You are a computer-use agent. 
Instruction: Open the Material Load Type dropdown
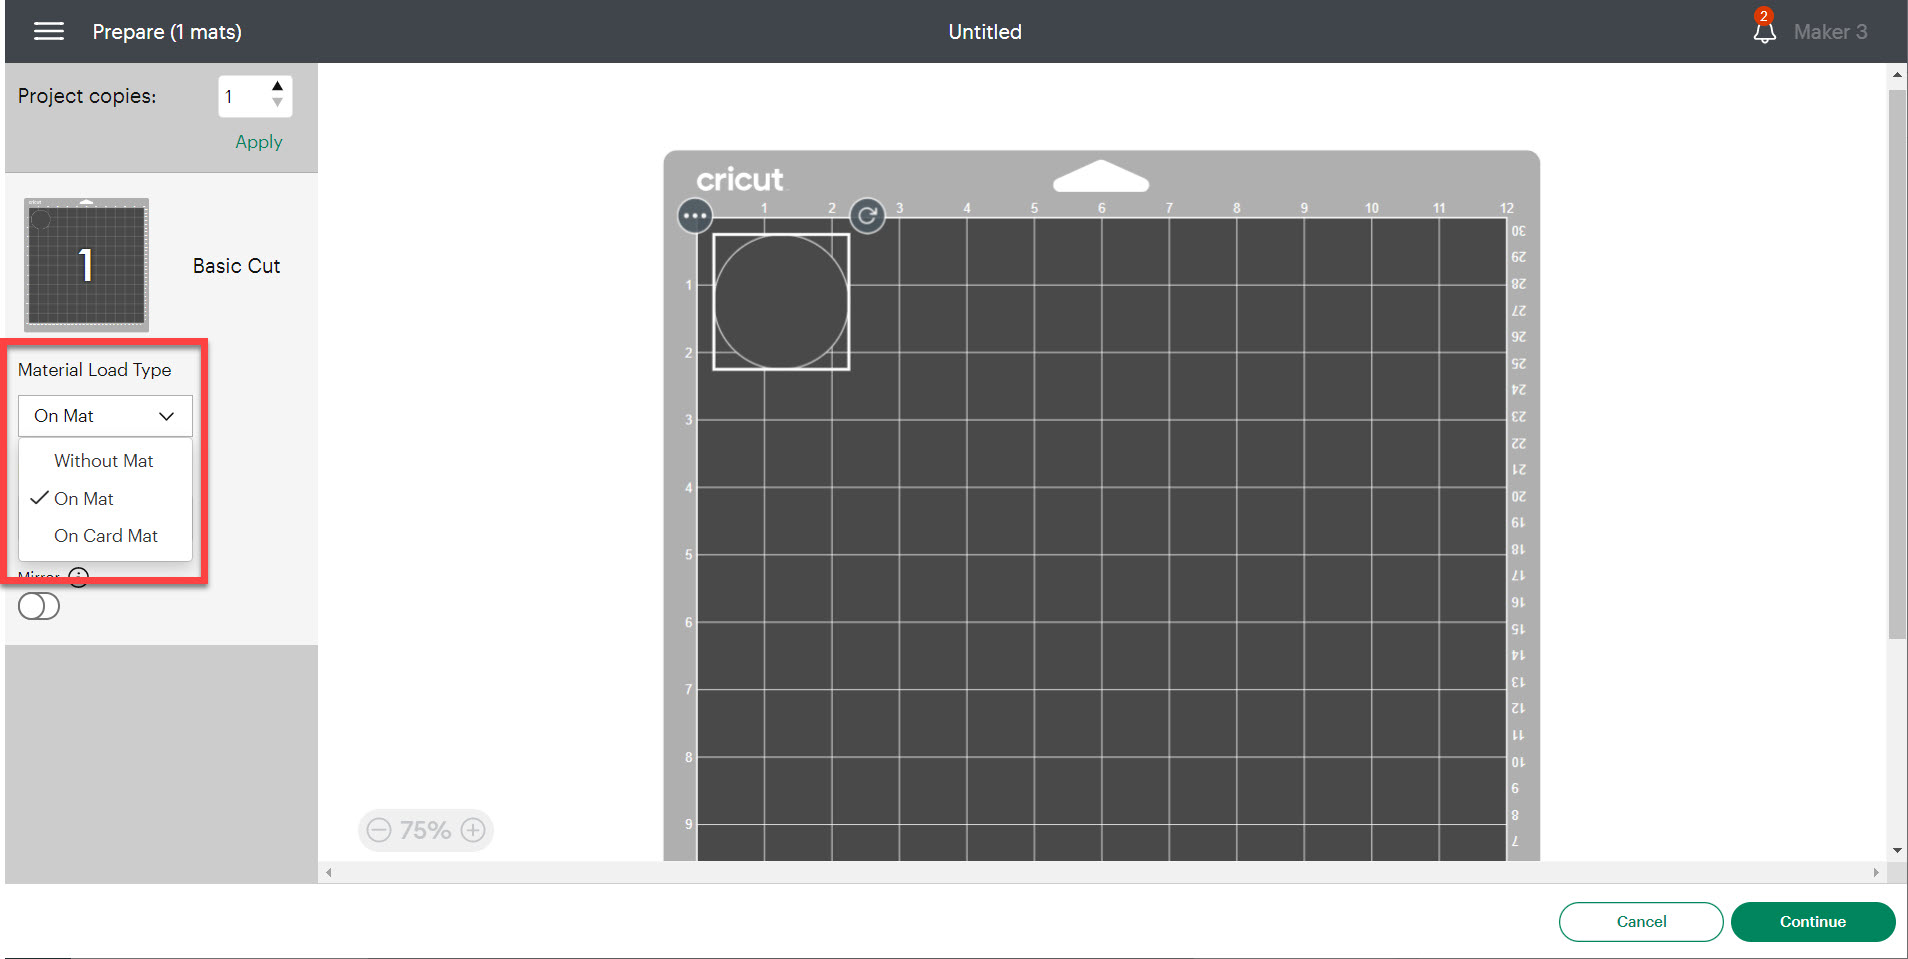104,415
